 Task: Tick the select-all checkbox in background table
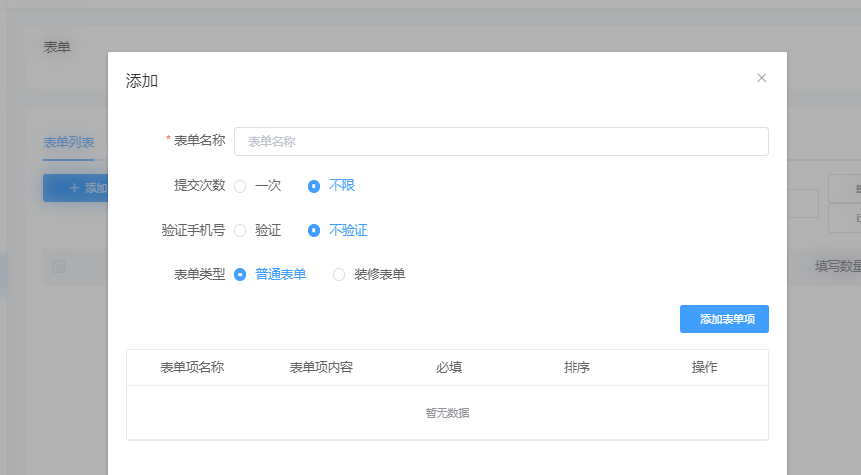coord(58,267)
